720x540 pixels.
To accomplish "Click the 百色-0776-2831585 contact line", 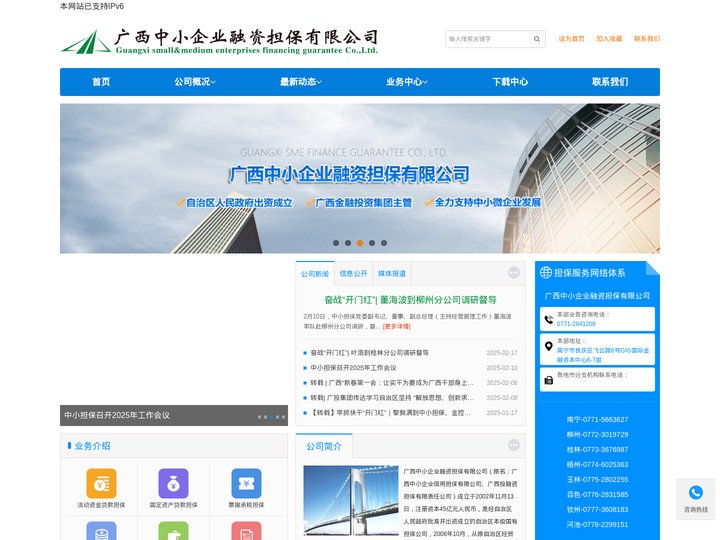I will pyautogui.click(x=597, y=495).
